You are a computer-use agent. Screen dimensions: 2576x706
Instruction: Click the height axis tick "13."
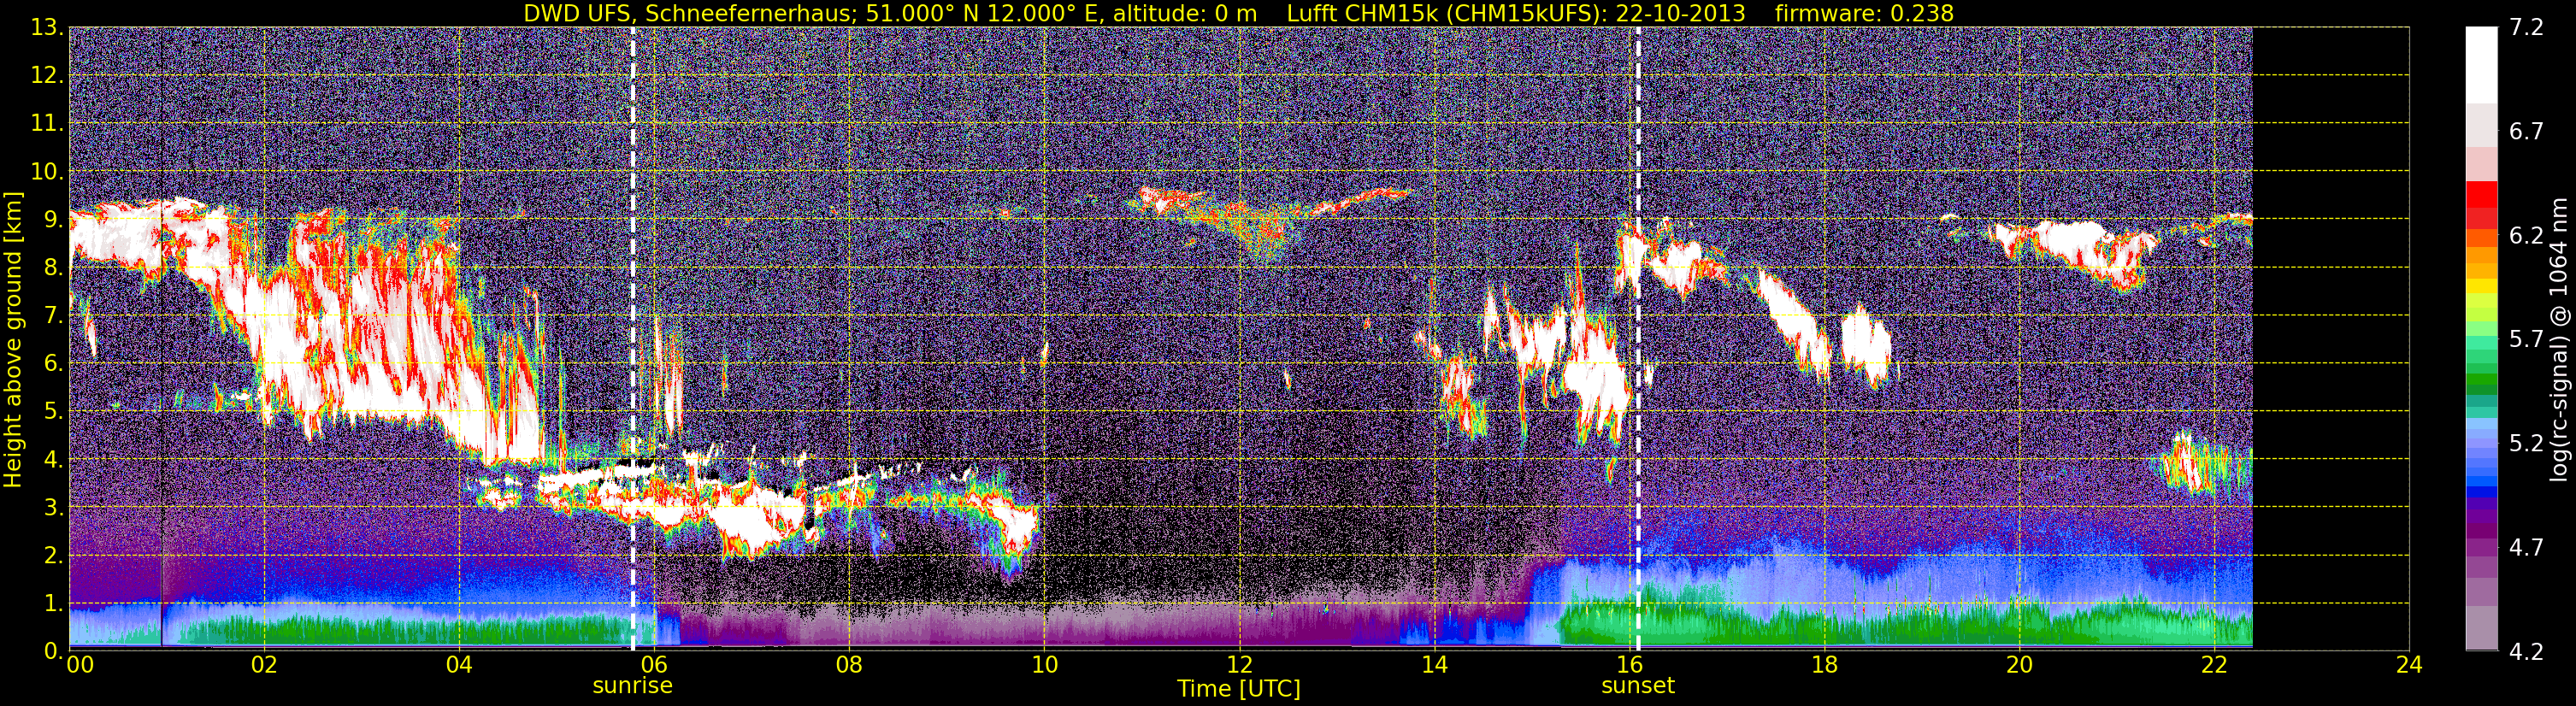coord(46,28)
